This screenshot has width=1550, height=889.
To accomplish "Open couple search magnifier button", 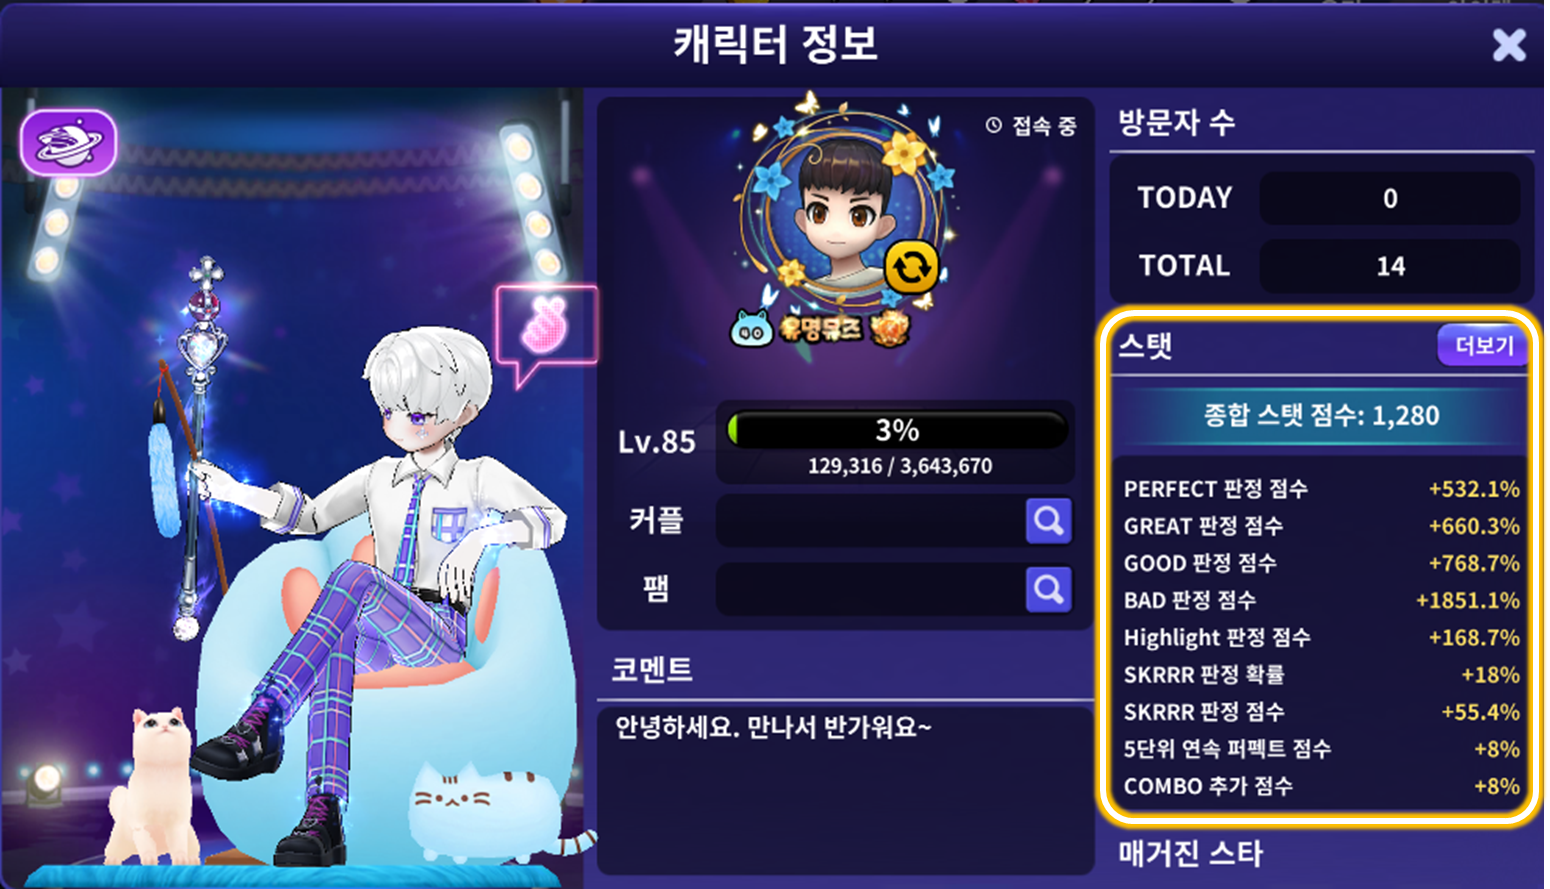I will click(x=1048, y=521).
